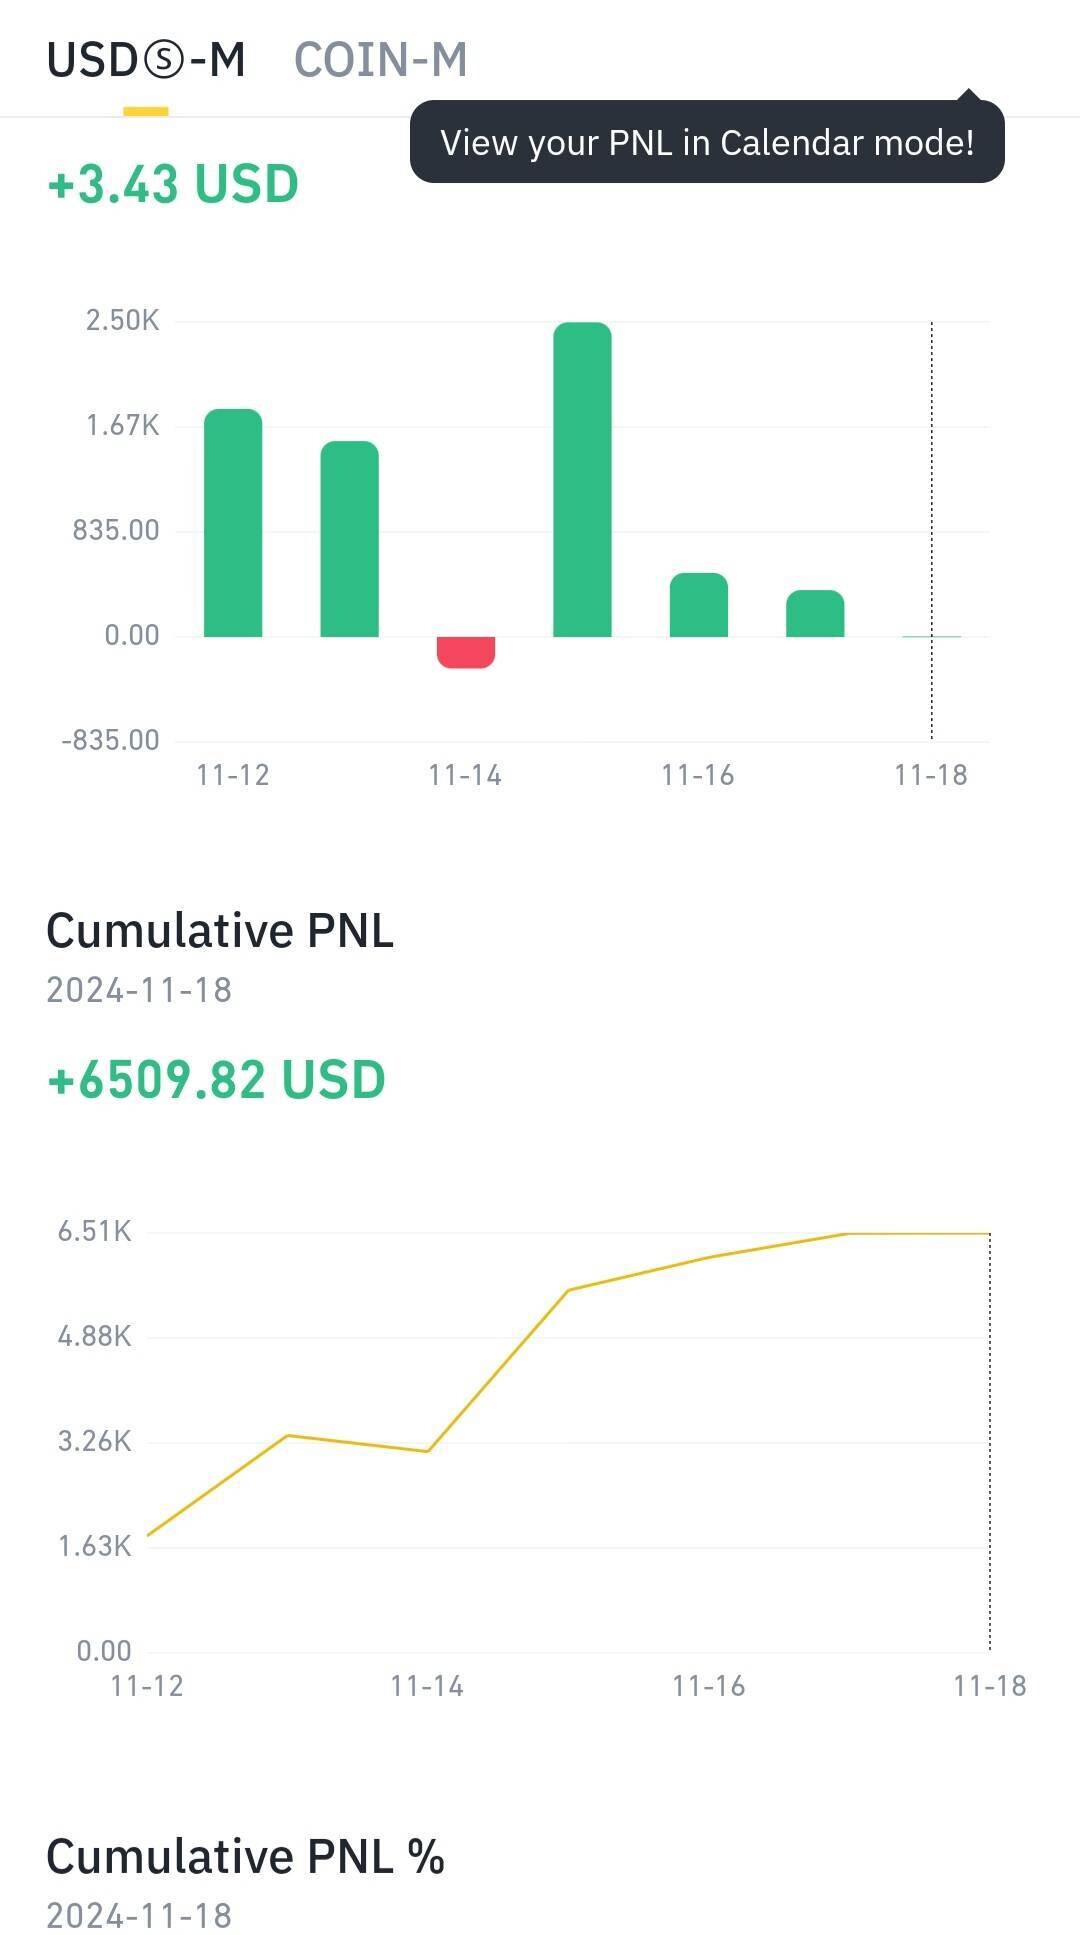Tap the +3.43 USD daily PNL value
The width and height of the screenshot is (1080, 1935).
pyautogui.click(x=173, y=184)
